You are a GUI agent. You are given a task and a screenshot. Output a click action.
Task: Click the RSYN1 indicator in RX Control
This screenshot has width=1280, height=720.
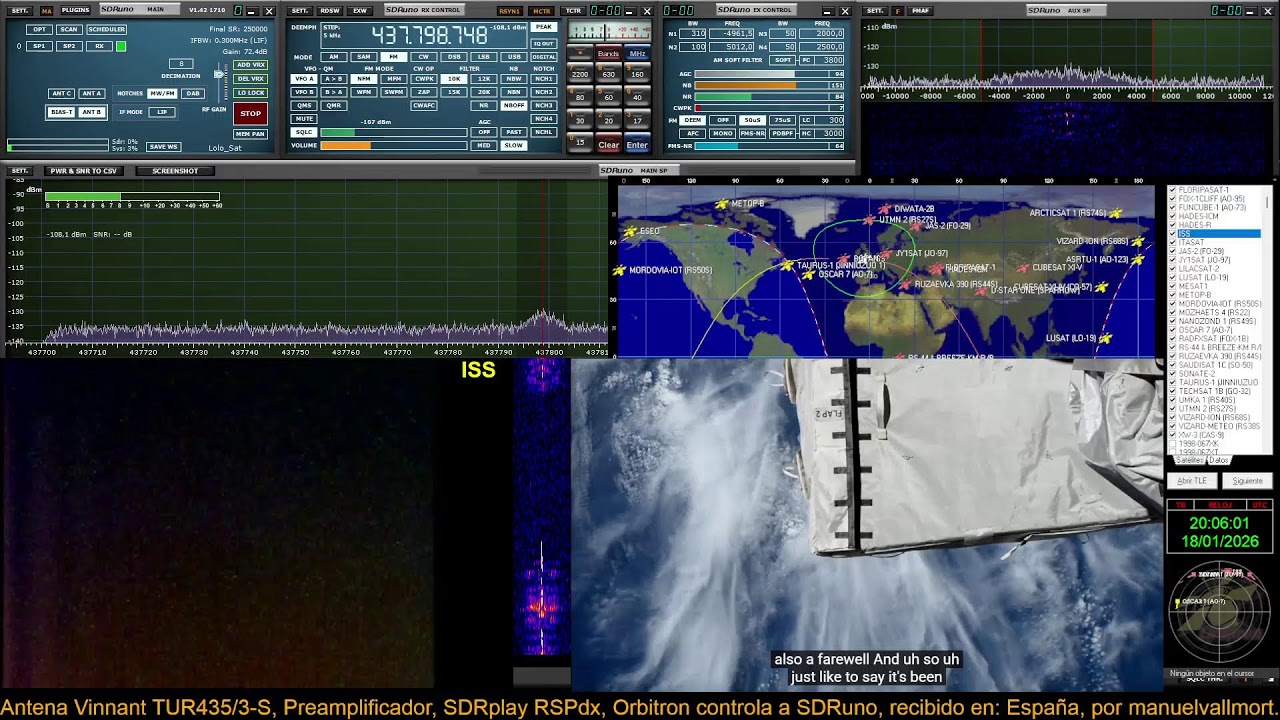tap(509, 10)
